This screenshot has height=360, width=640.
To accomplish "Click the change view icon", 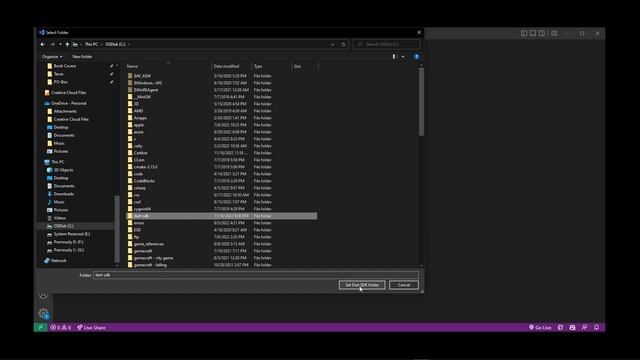I will [x=394, y=57].
